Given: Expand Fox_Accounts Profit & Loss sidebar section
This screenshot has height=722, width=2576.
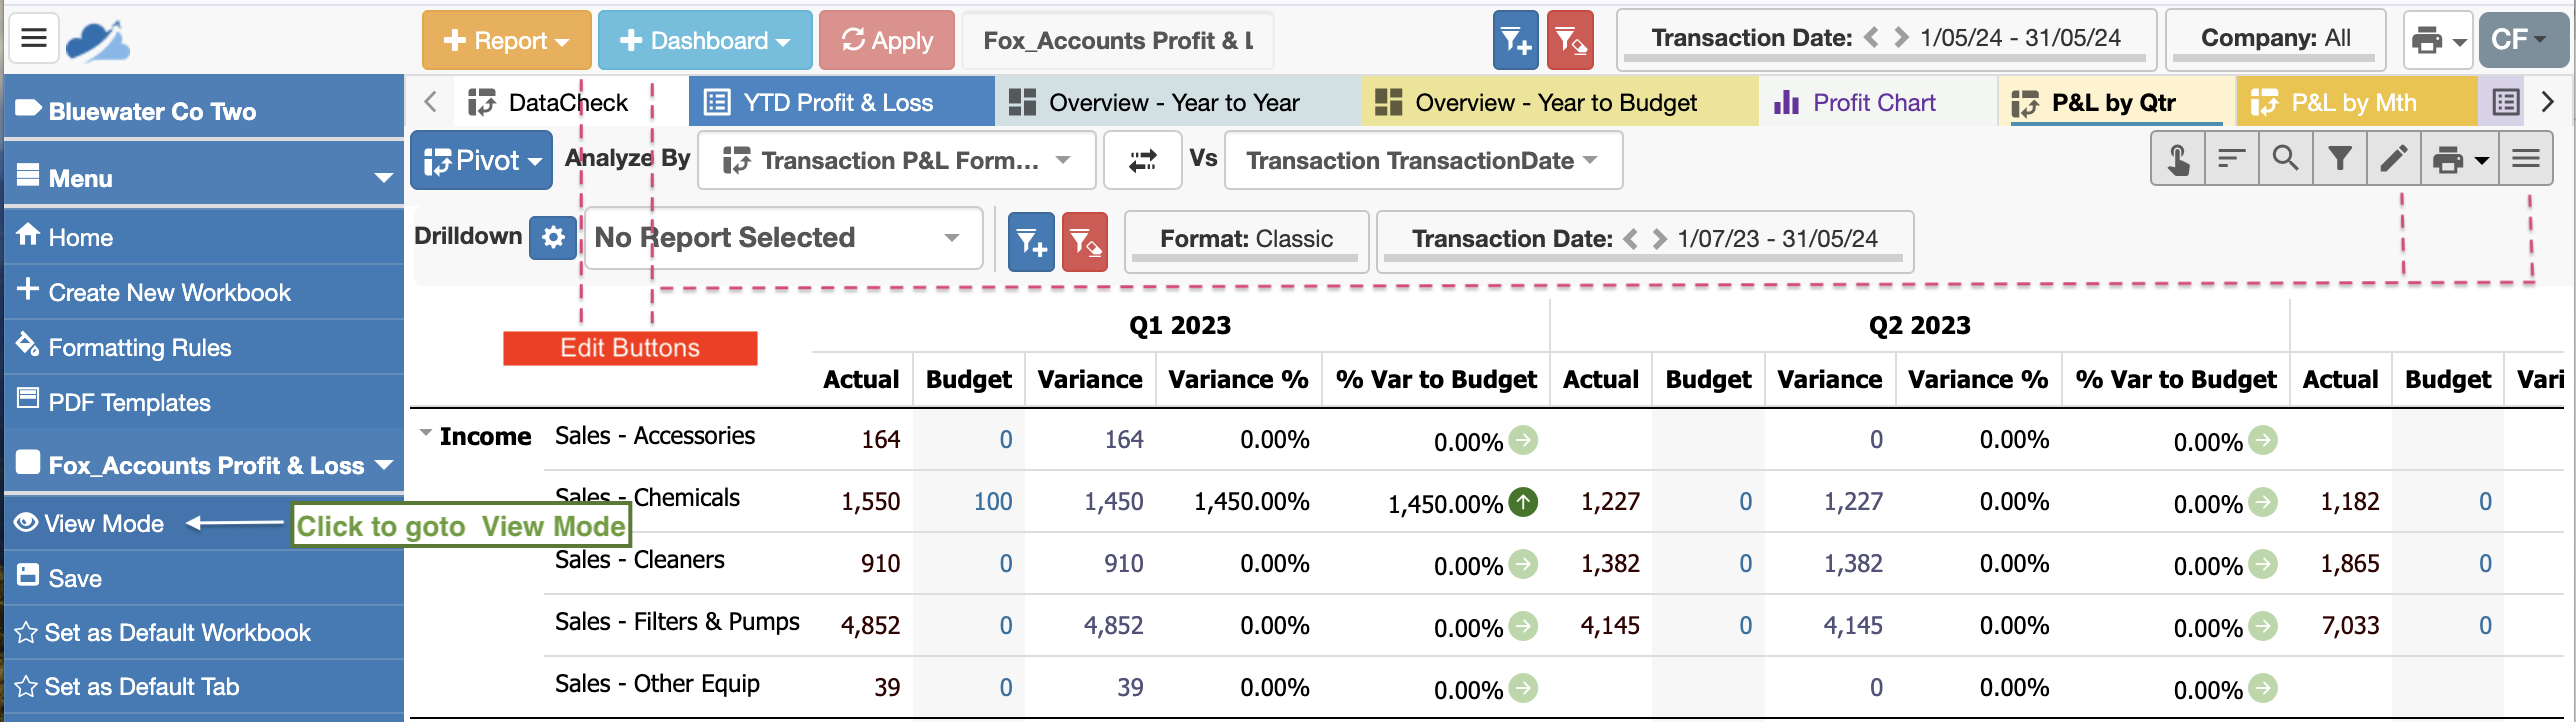Looking at the screenshot, I should point(204,465).
